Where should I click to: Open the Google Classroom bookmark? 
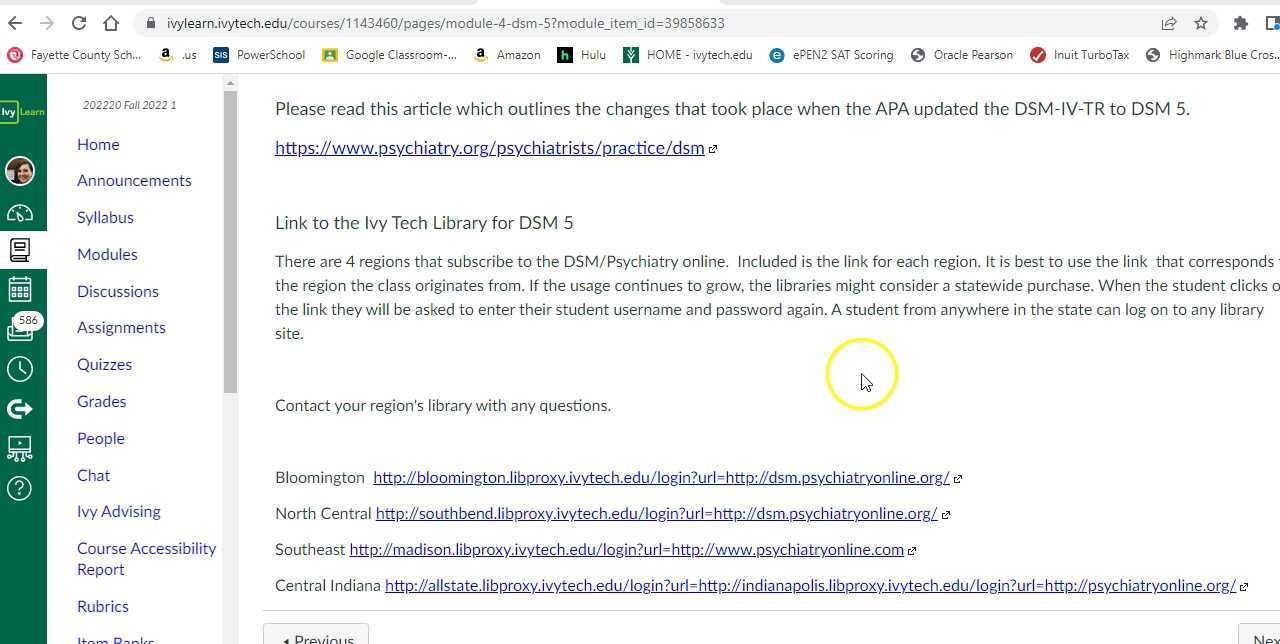coord(390,55)
